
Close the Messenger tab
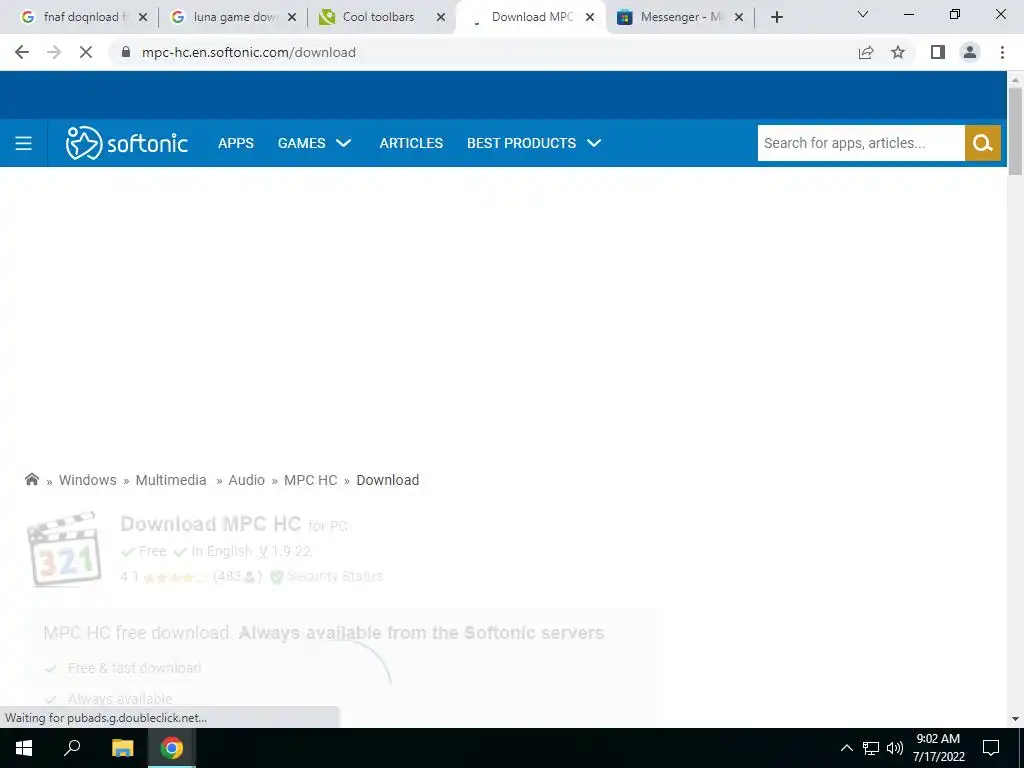(739, 18)
